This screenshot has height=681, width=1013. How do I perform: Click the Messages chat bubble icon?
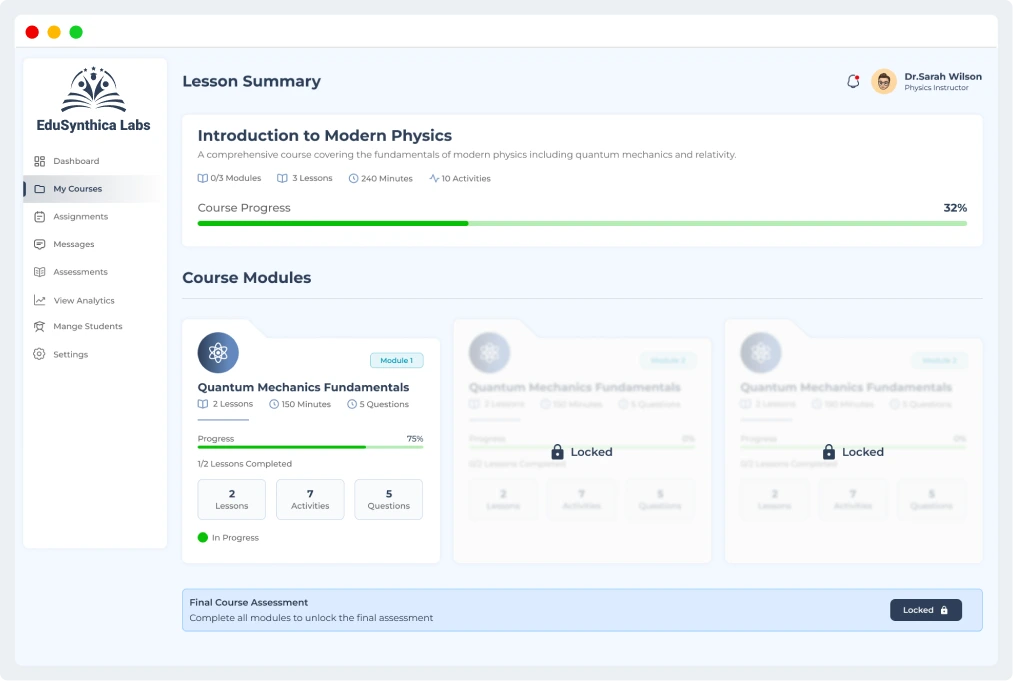(x=40, y=244)
